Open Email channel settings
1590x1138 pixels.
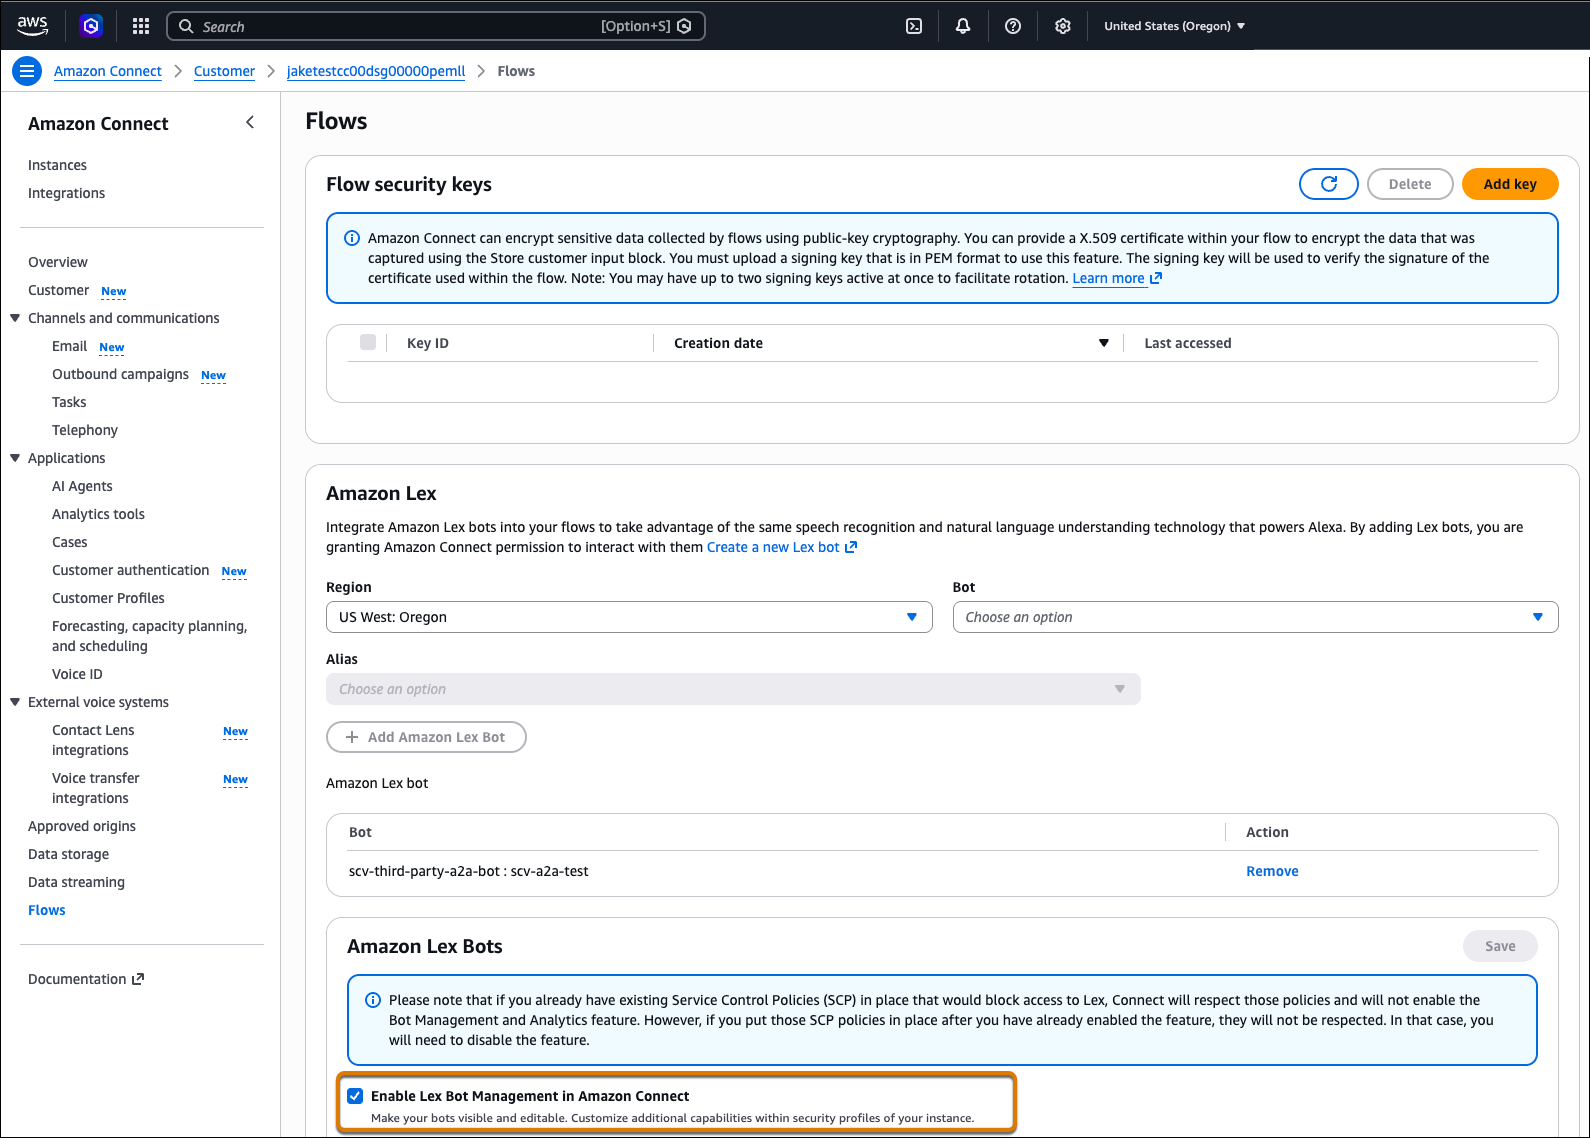tap(69, 346)
